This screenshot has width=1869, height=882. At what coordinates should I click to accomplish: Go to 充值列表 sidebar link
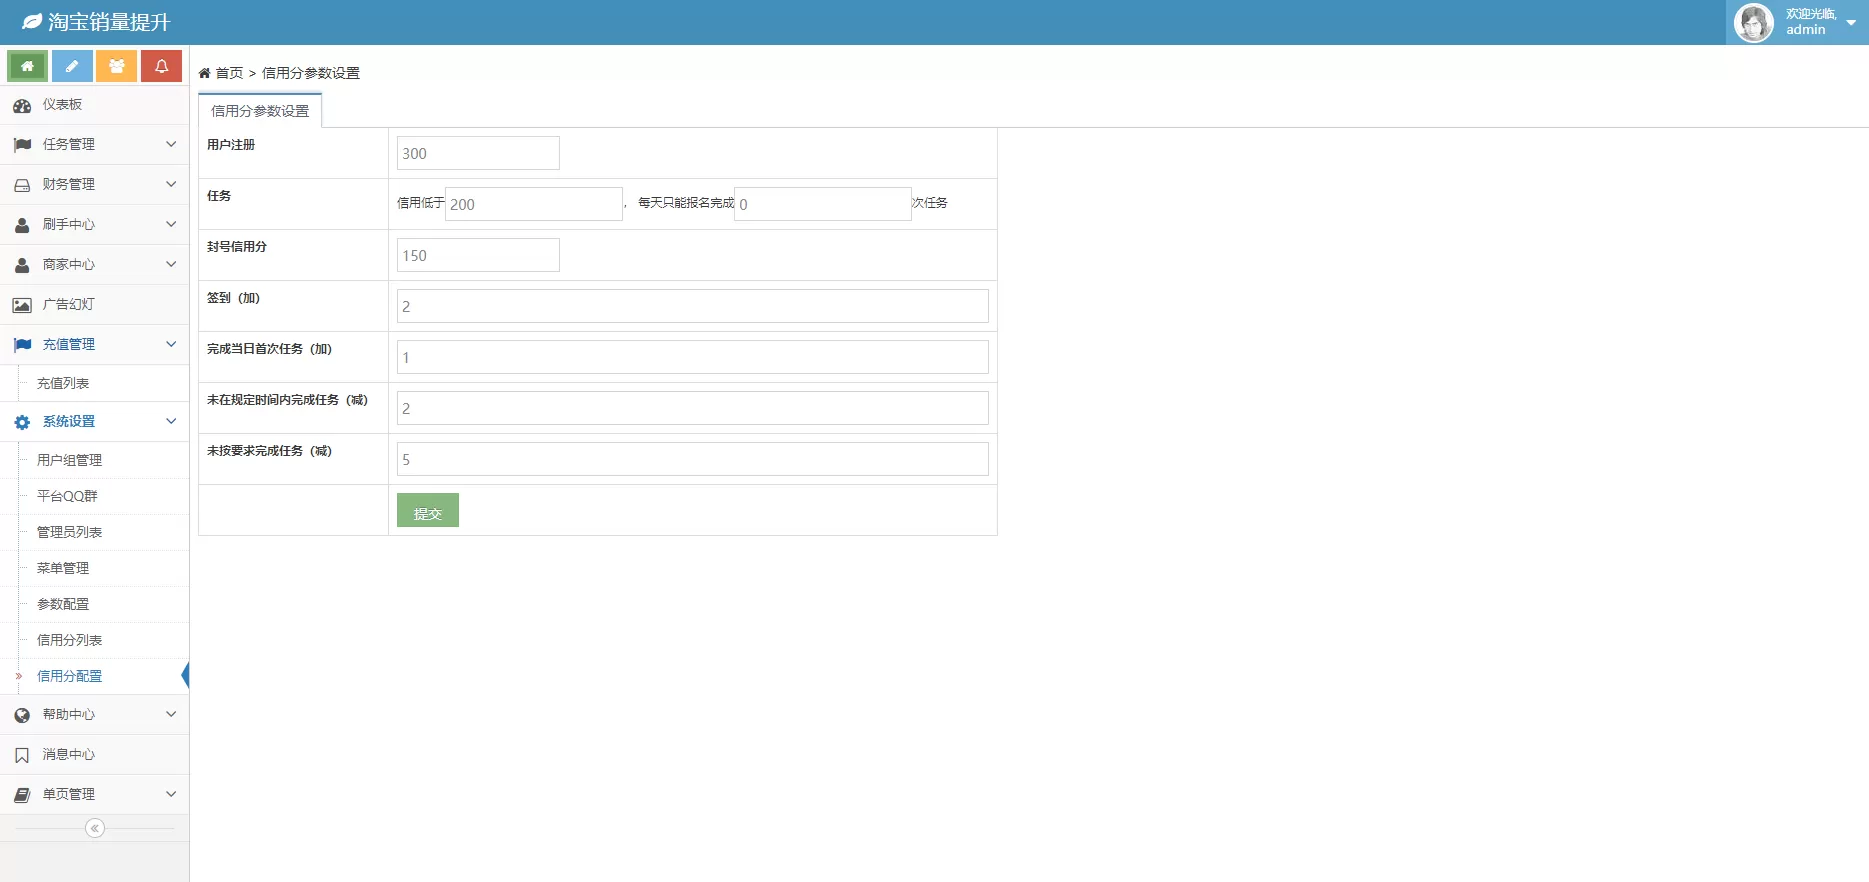click(x=63, y=383)
